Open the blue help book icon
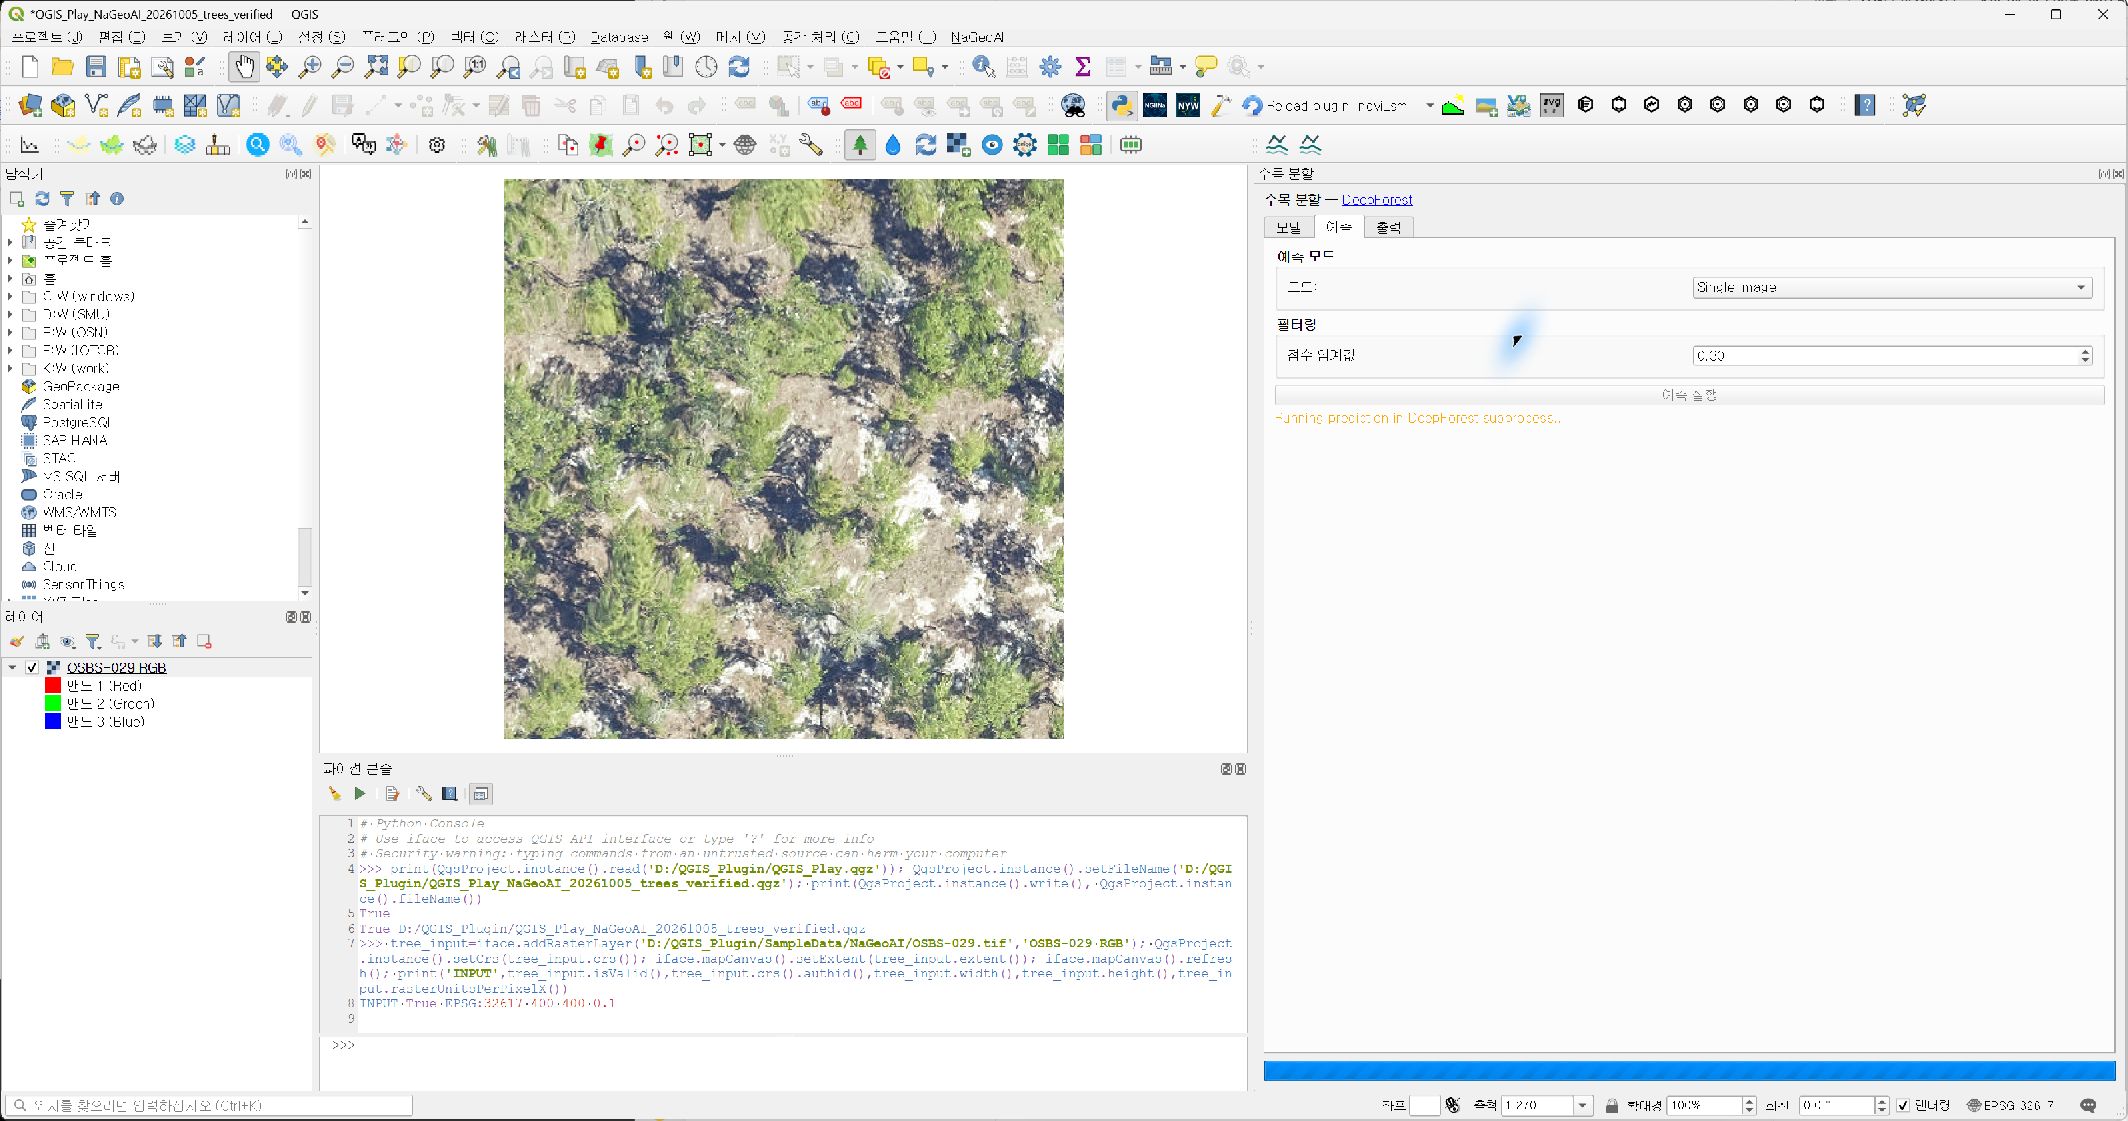Screen dimensions: 2128x1121 1865,105
